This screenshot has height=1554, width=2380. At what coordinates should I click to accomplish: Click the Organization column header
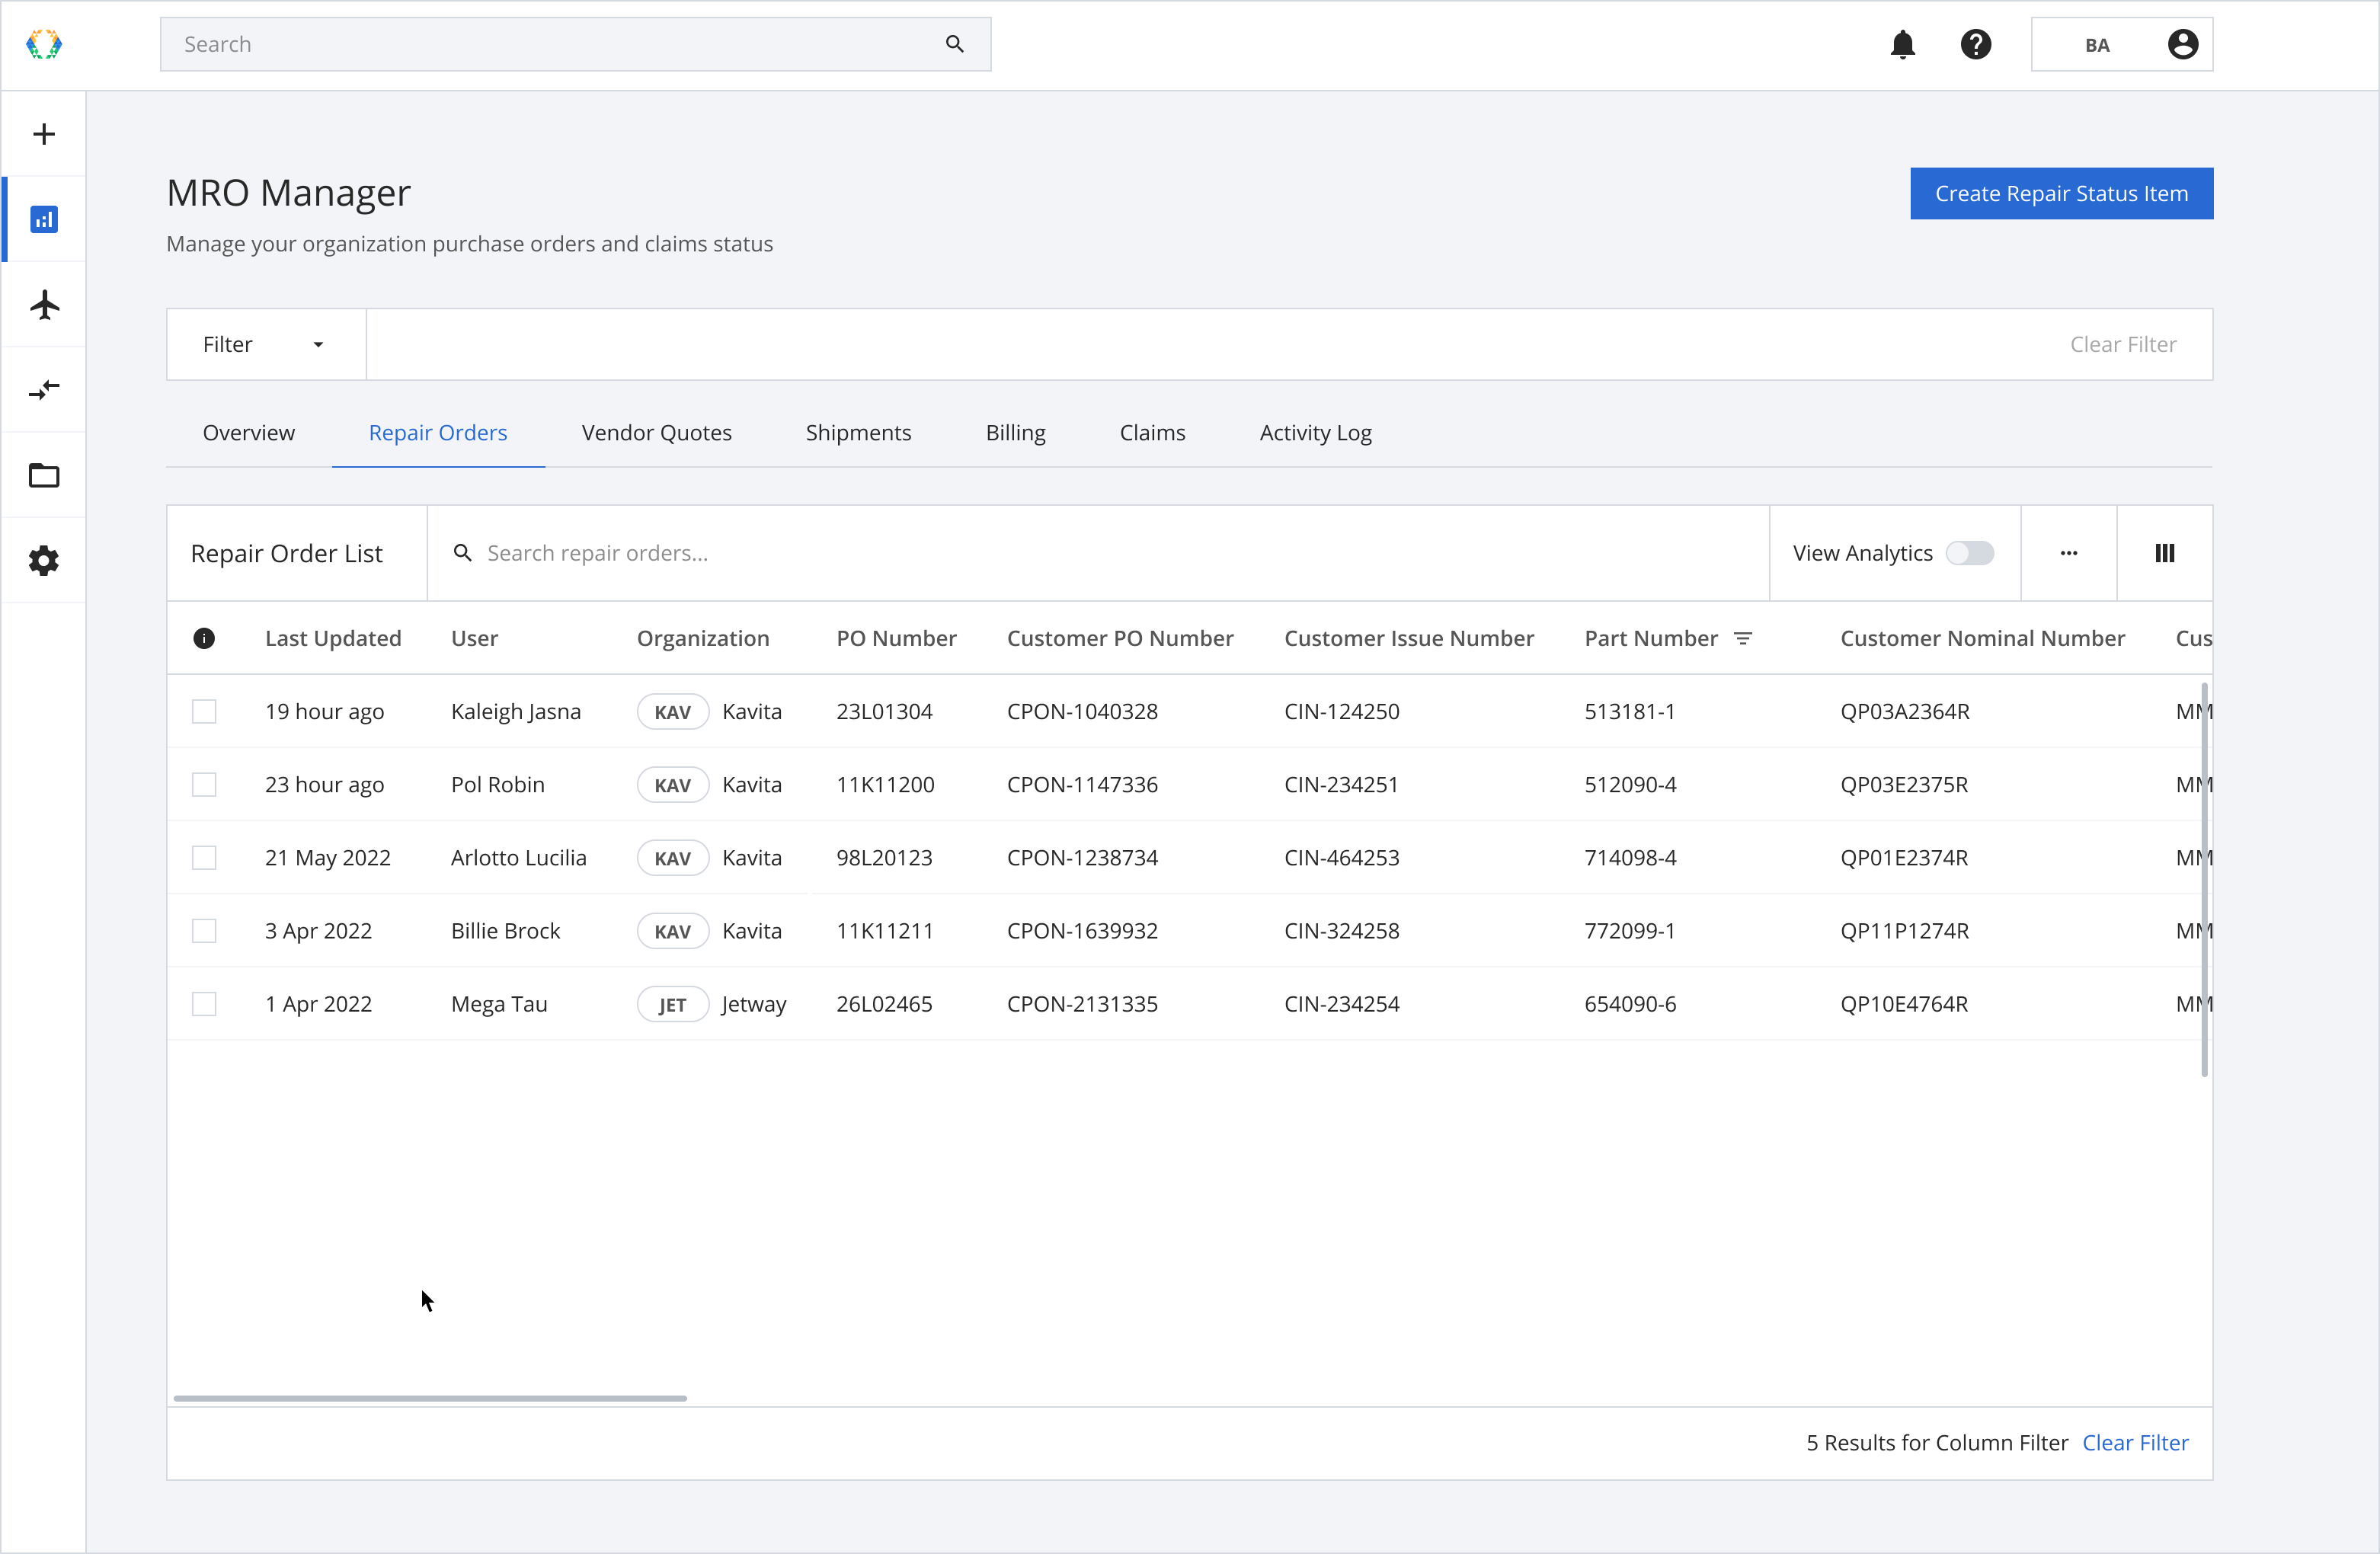tap(703, 638)
